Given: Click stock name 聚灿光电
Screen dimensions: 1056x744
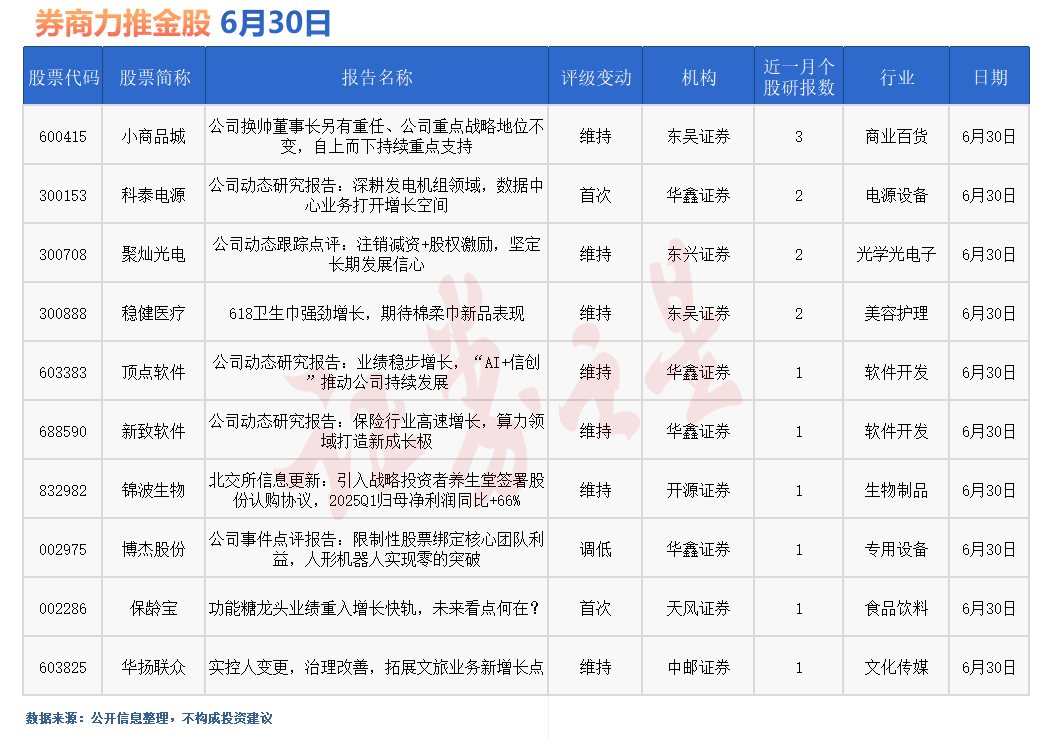Looking at the screenshot, I should point(154,255).
